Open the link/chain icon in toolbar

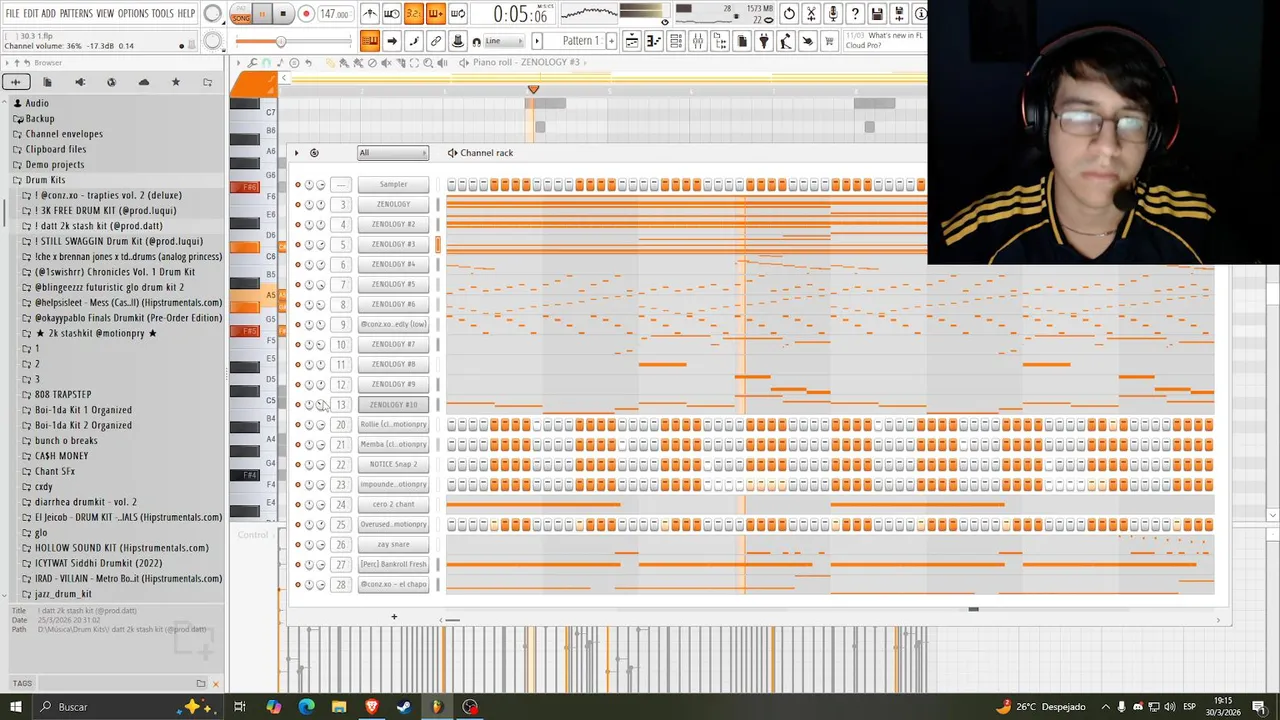point(436,41)
